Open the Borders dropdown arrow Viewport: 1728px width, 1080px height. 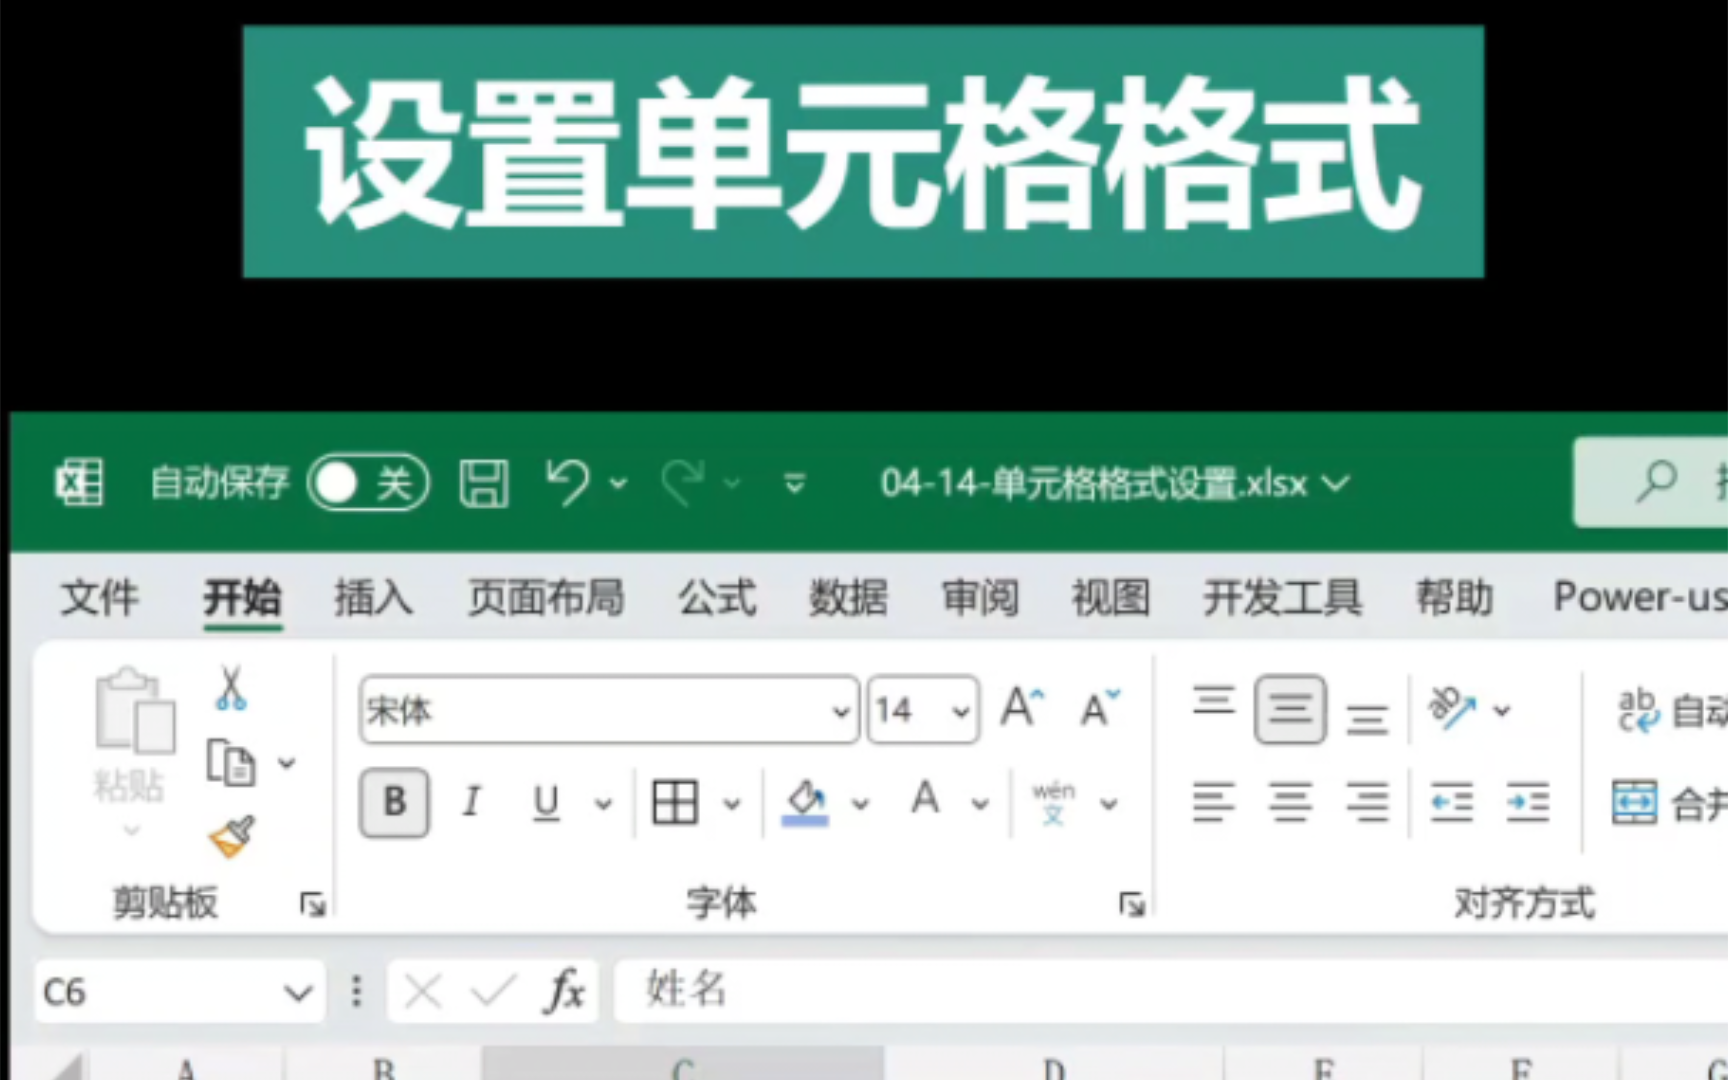point(732,804)
